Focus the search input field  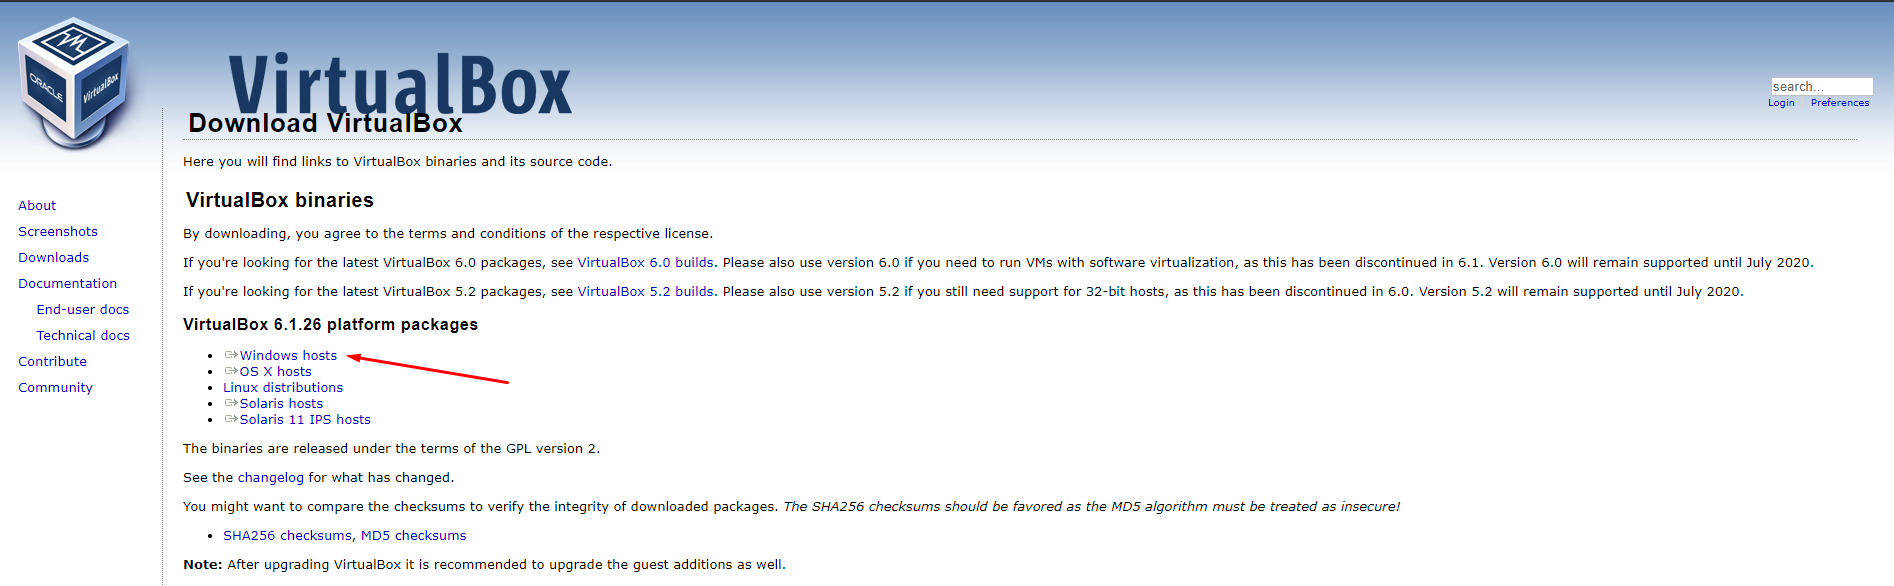click(1821, 86)
